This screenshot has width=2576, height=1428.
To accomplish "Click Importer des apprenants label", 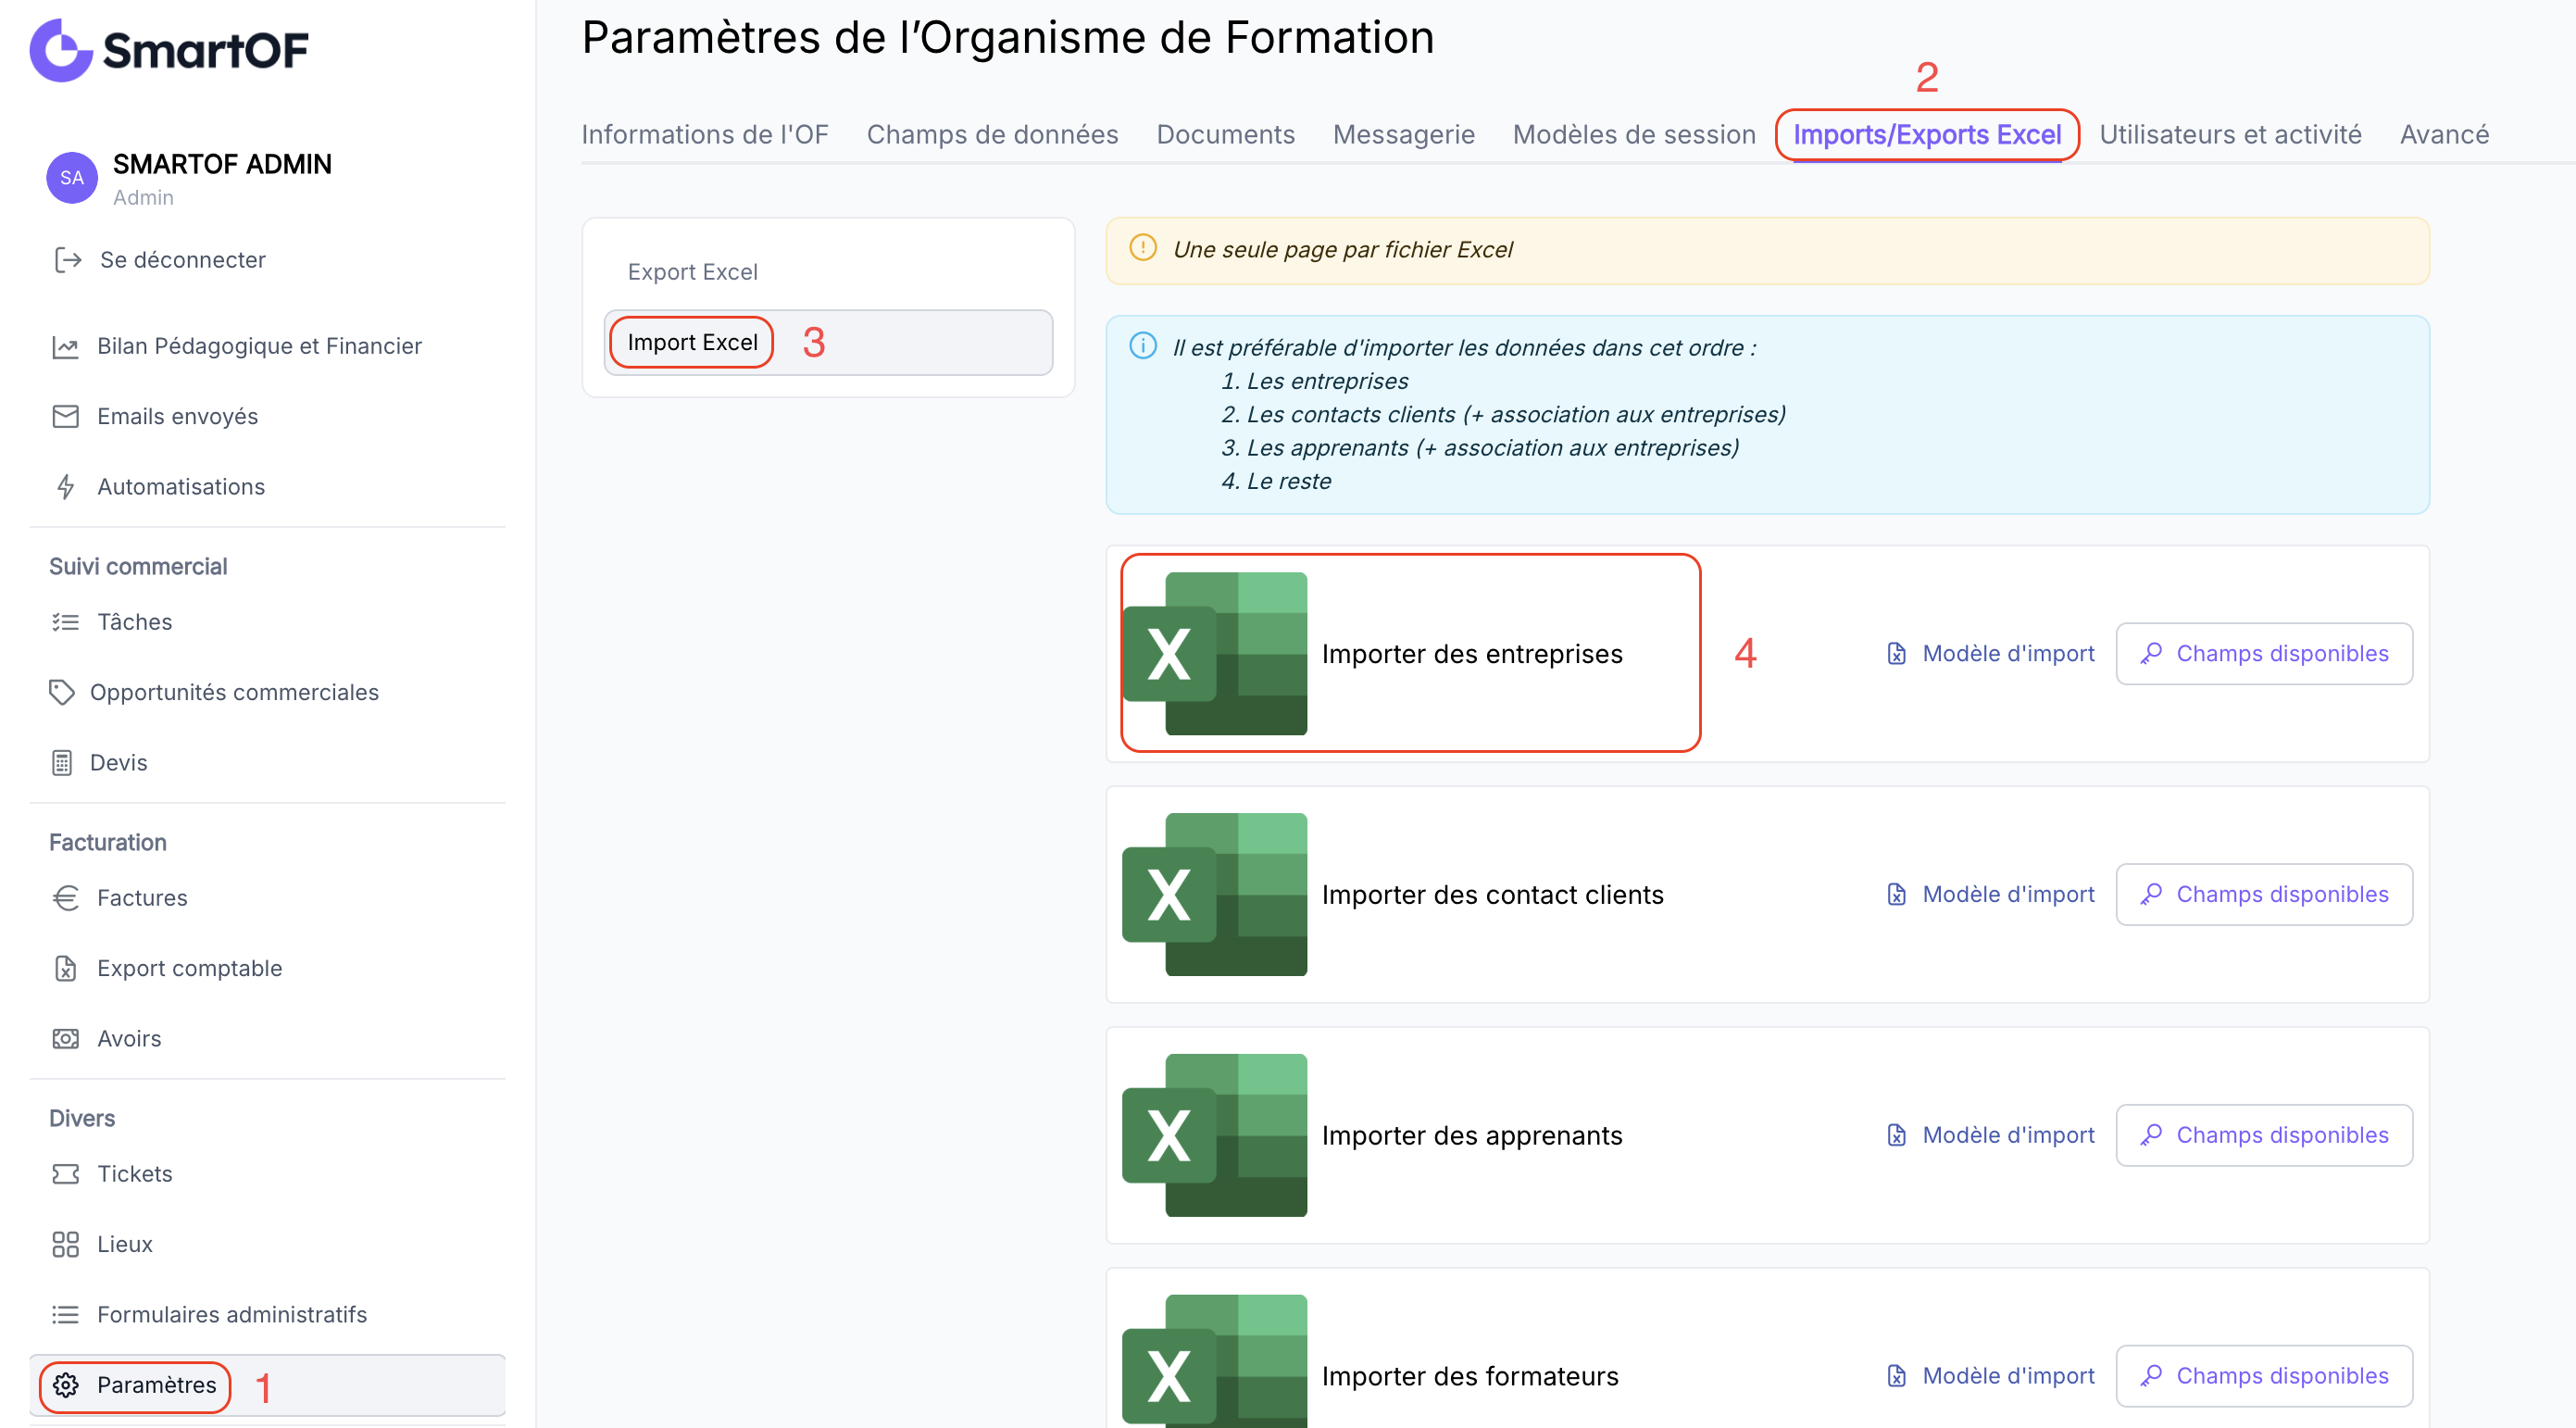I will 1471,1135.
